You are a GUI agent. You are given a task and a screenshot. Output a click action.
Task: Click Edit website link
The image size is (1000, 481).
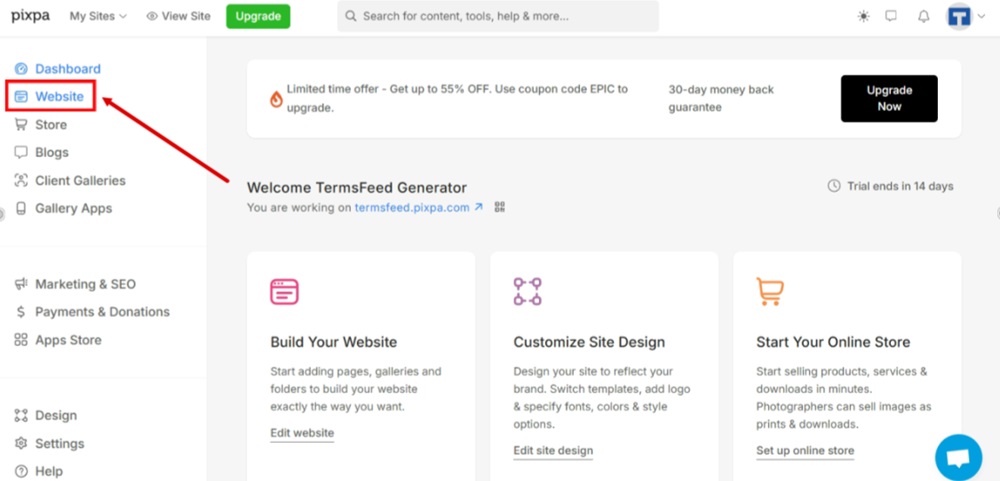(x=302, y=433)
